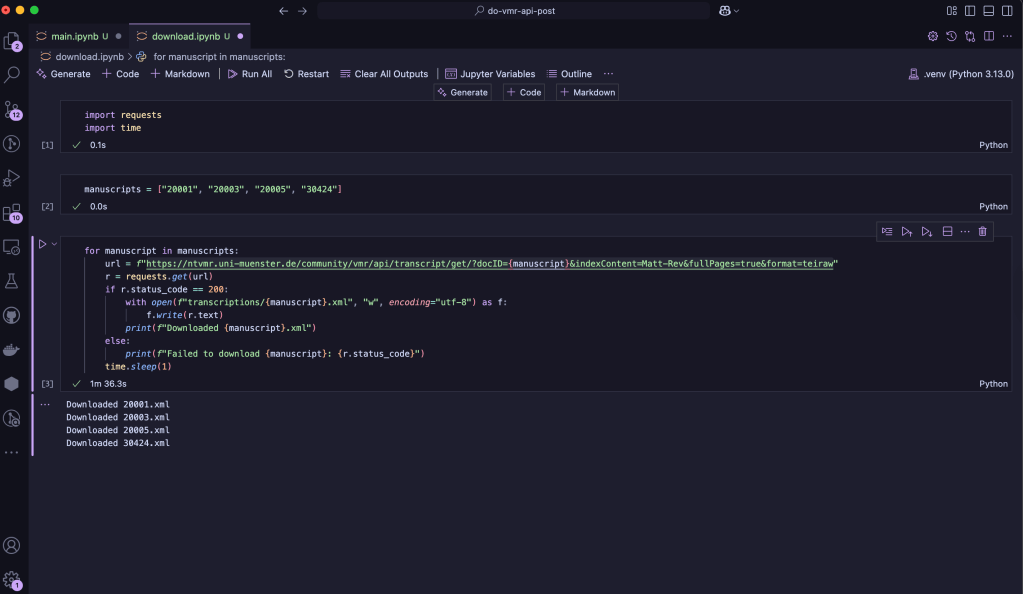The width and height of the screenshot is (1023, 594).
Task: Open the Copilot dropdown in title bar
Action: click(728, 10)
